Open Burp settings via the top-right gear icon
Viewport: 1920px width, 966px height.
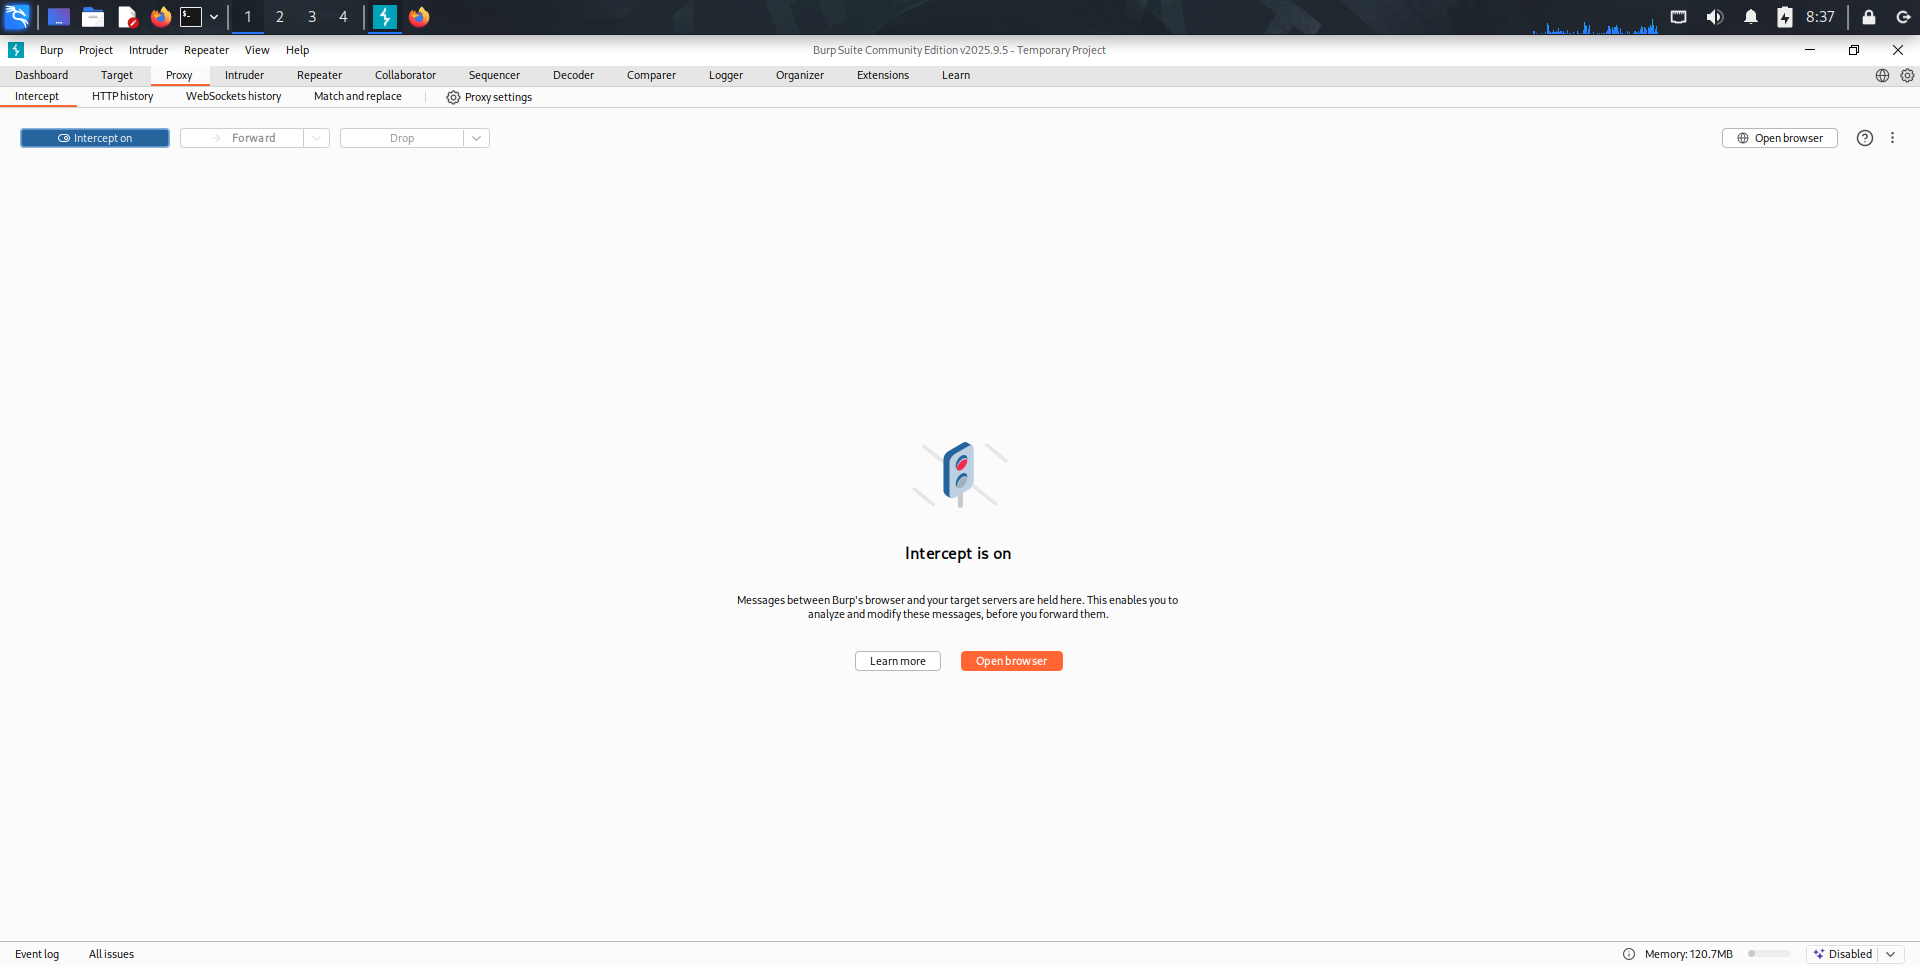[x=1907, y=76]
